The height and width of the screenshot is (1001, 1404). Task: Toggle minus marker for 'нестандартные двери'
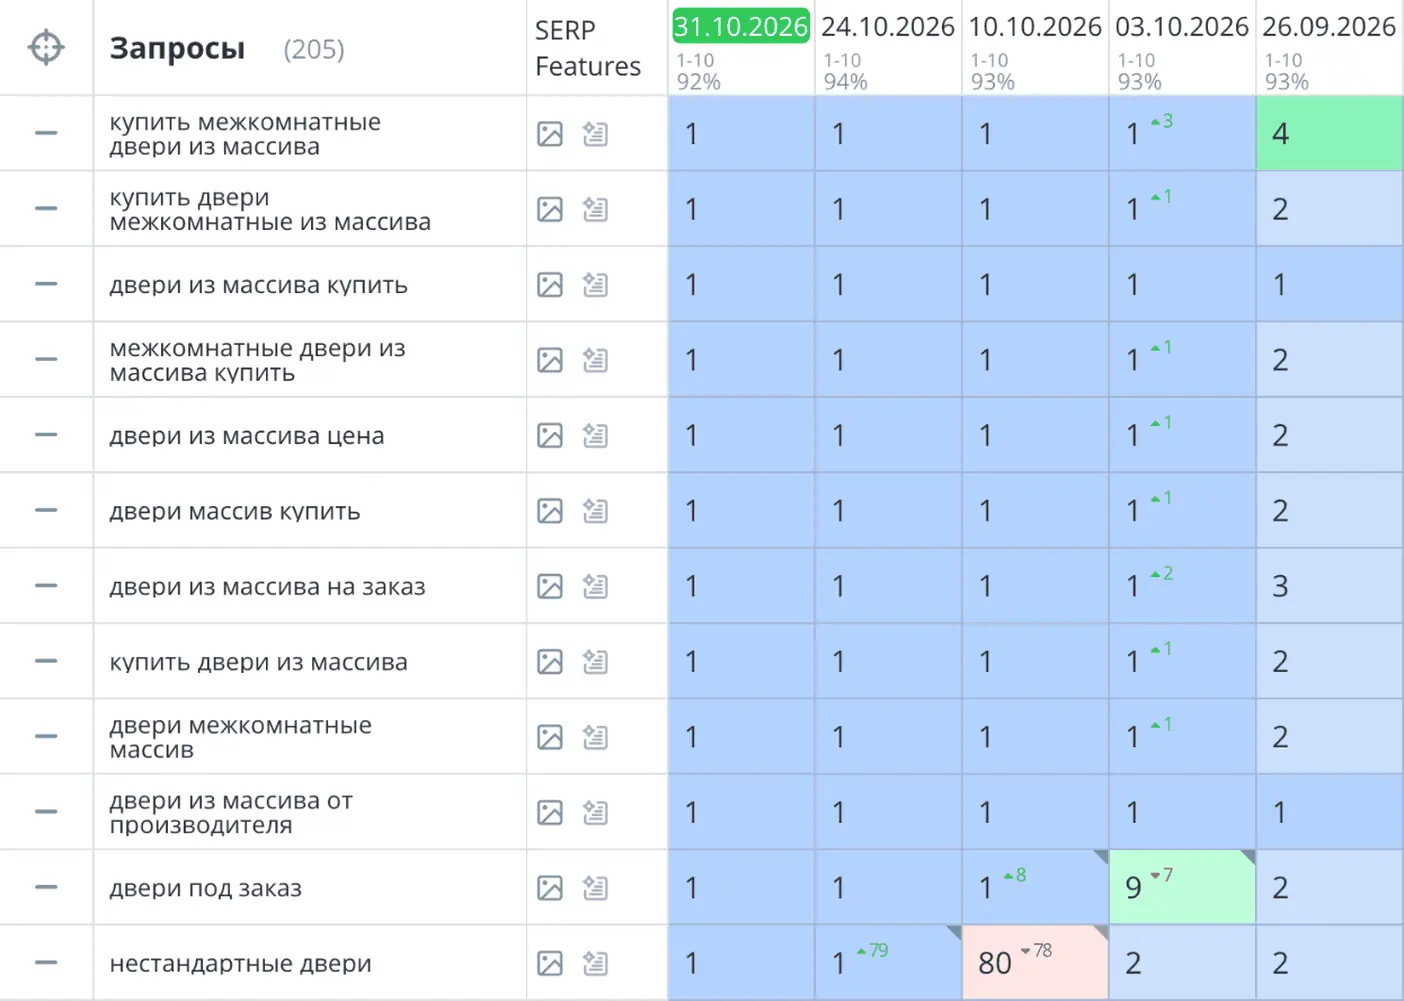(46, 963)
